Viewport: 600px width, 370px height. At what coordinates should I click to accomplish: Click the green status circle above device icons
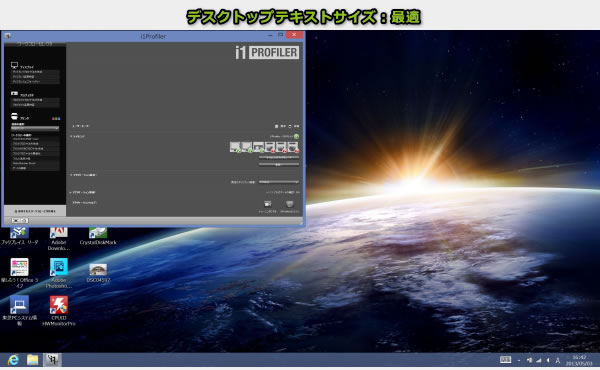(x=296, y=136)
